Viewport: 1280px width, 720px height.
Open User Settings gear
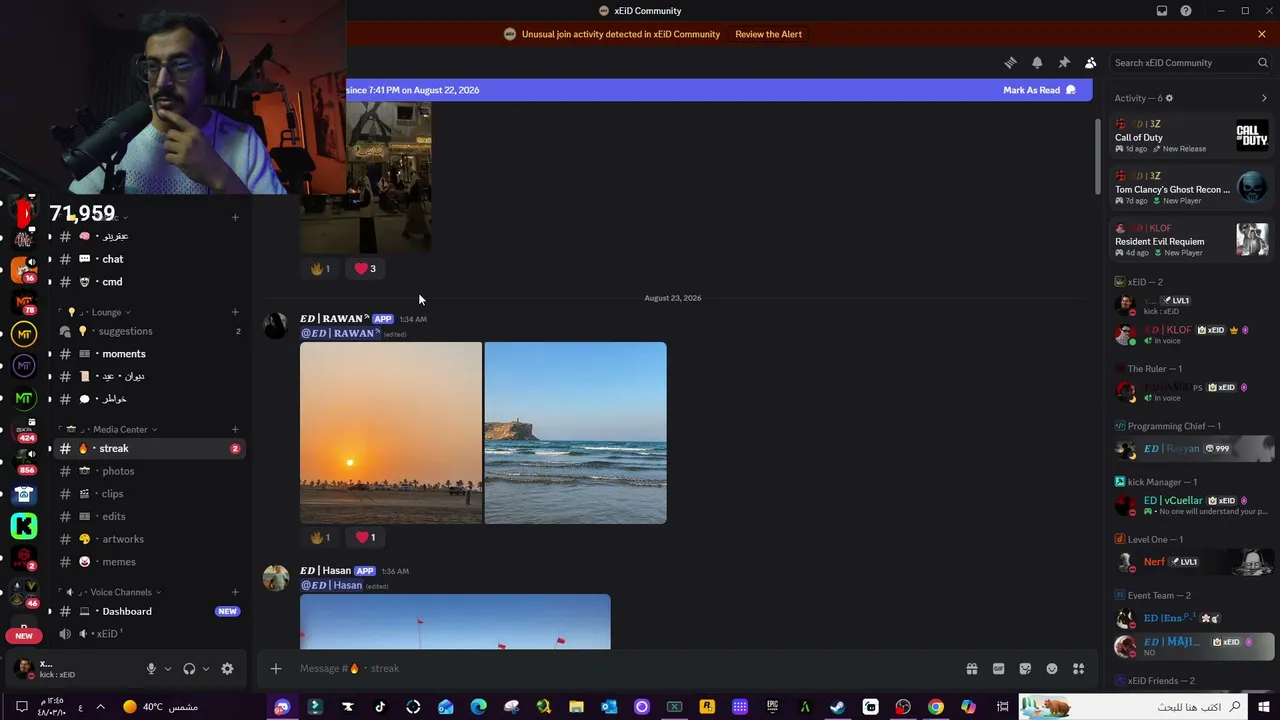[227, 669]
